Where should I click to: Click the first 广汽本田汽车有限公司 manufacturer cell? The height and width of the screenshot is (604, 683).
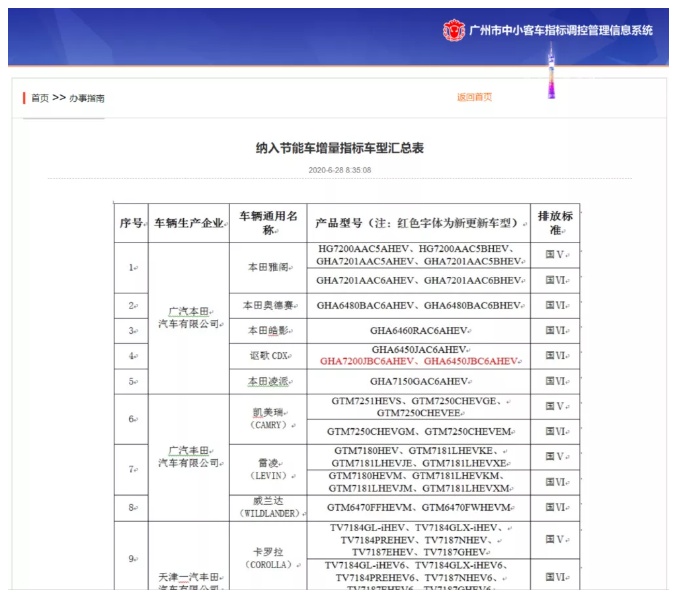188,317
